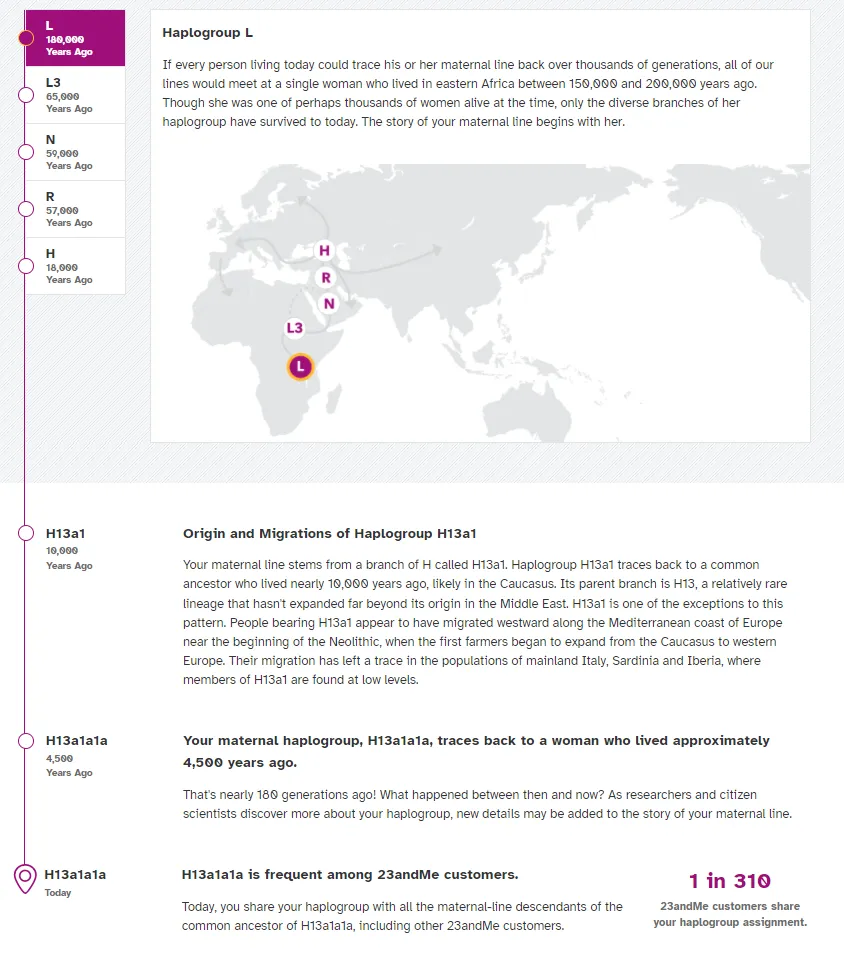Click the Haplogroup L heading
The height and width of the screenshot is (955, 844).
(207, 32)
